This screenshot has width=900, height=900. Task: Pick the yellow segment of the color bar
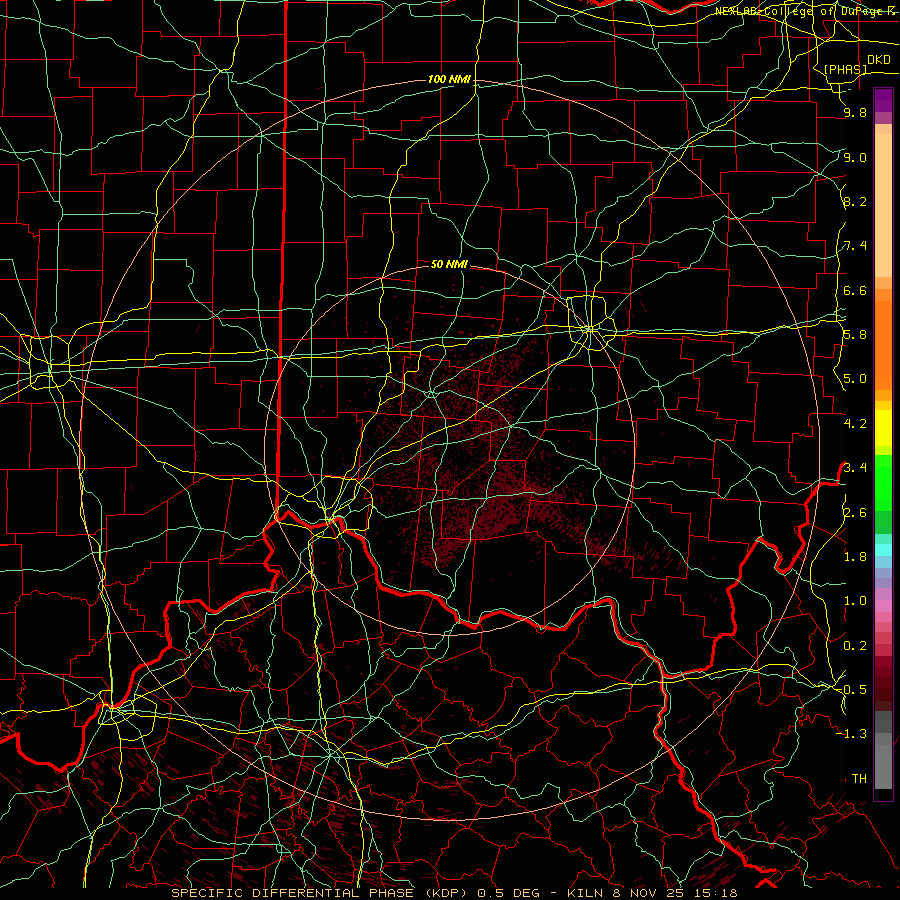pos(883,428)
